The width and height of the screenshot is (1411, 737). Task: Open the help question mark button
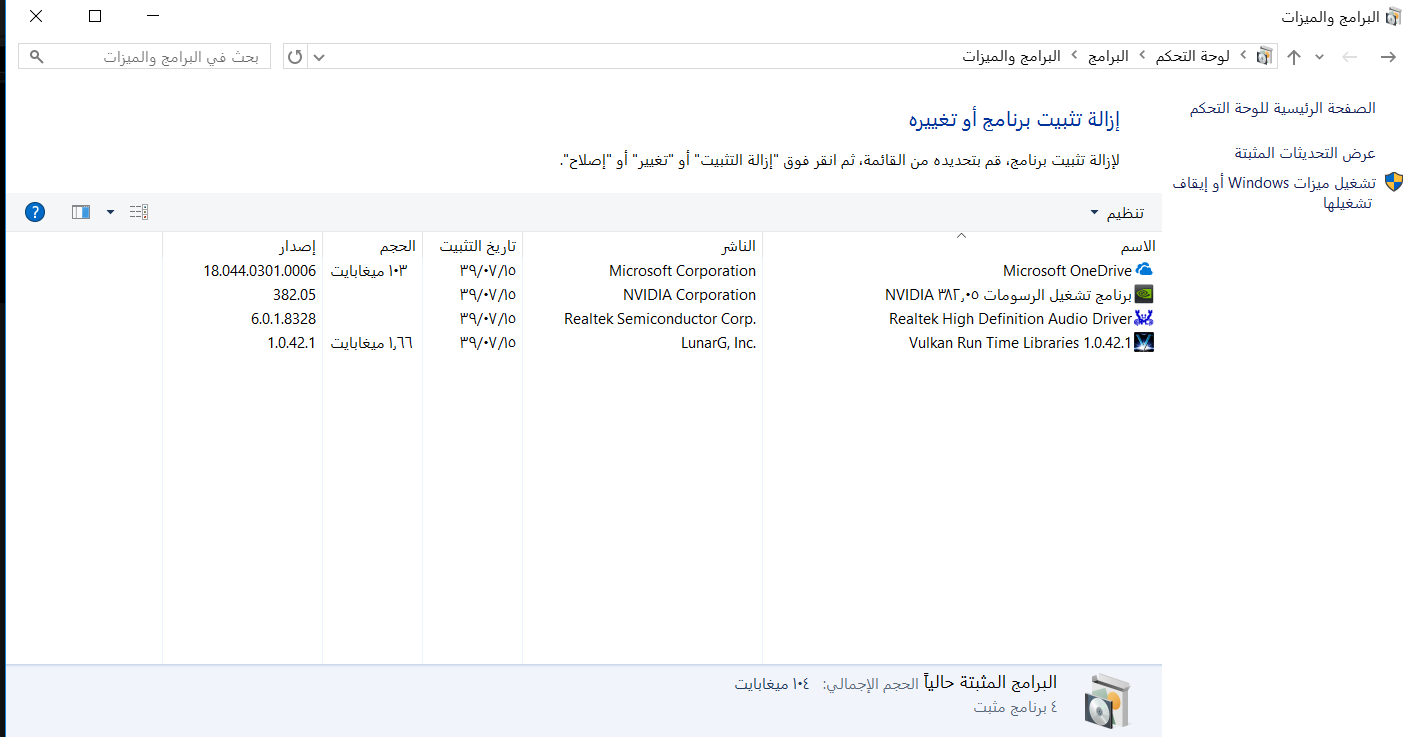pos(35,212)
